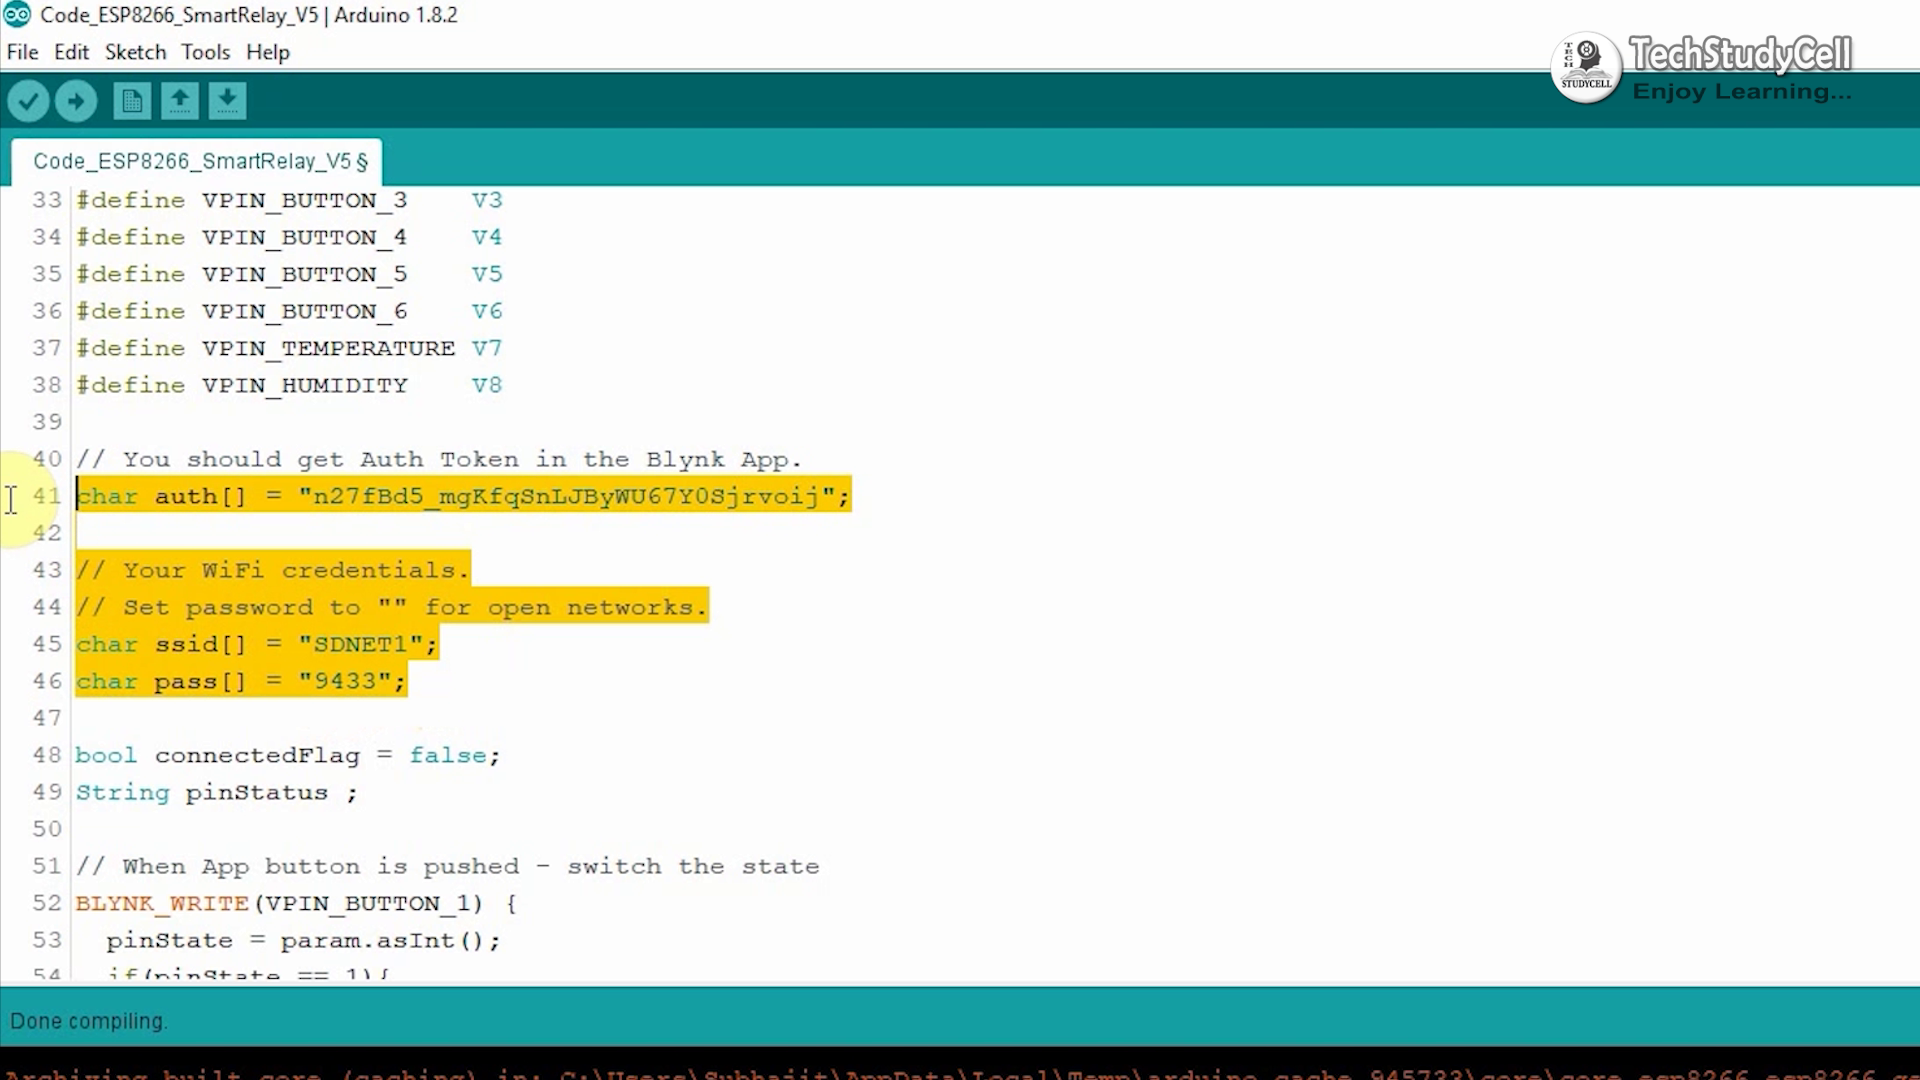The height and width of the screenshot is (1080, 1920).
Task: Open the File menu
Action: (22, 52)
